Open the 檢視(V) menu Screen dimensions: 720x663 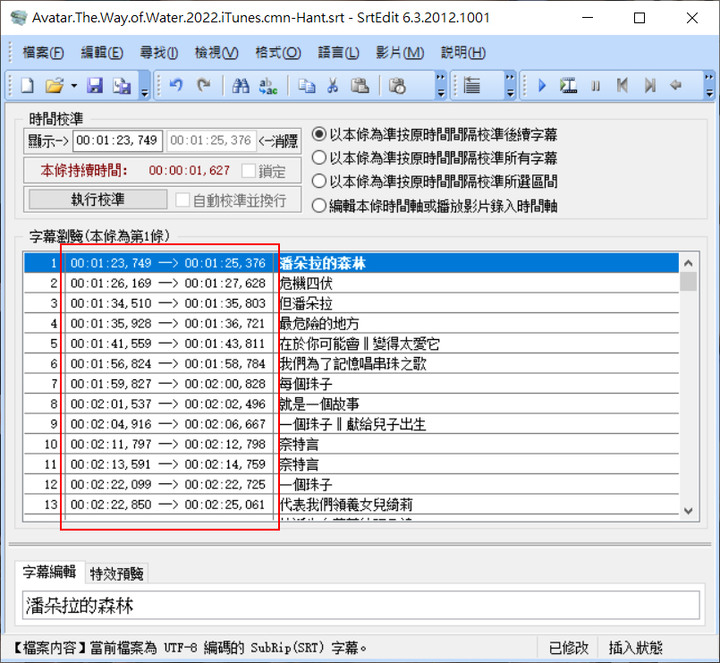tap(216, 52)
